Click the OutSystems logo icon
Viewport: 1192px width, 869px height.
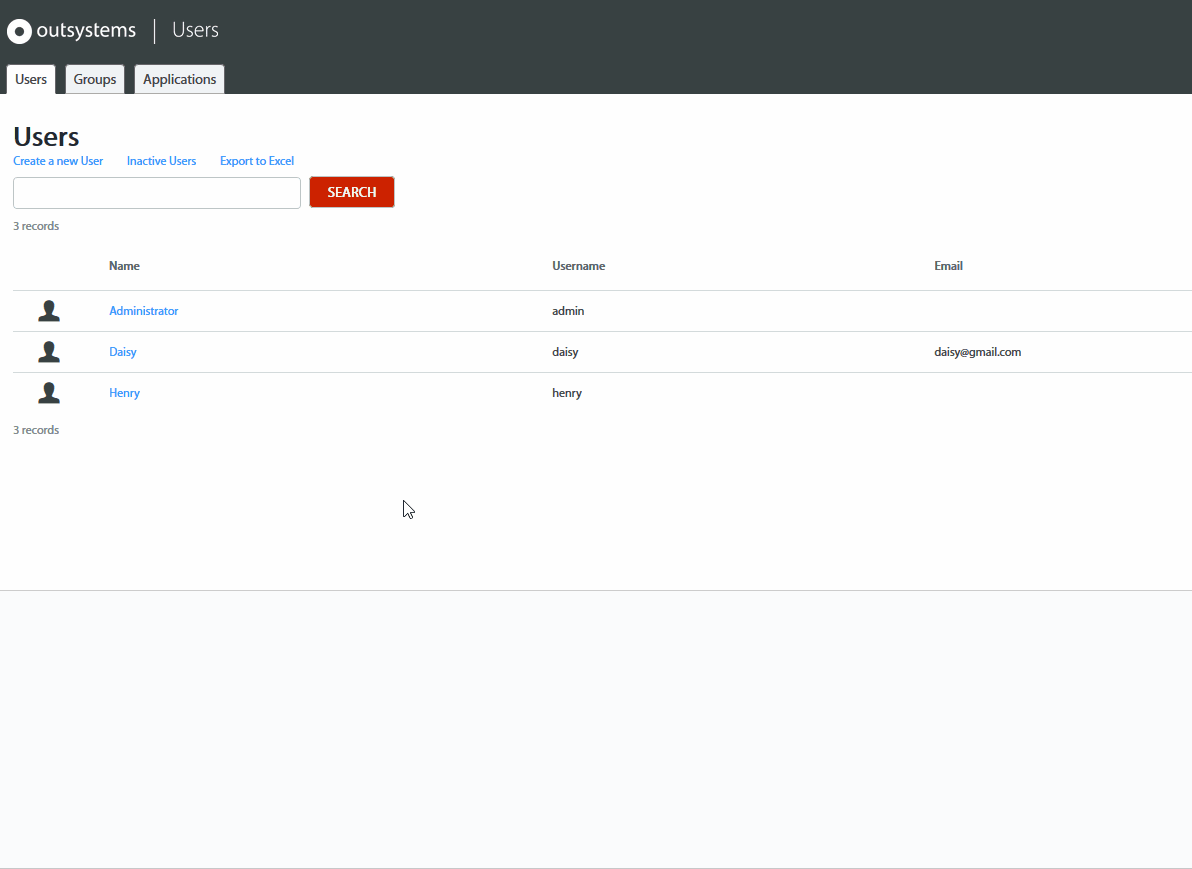tap(19, 31)
